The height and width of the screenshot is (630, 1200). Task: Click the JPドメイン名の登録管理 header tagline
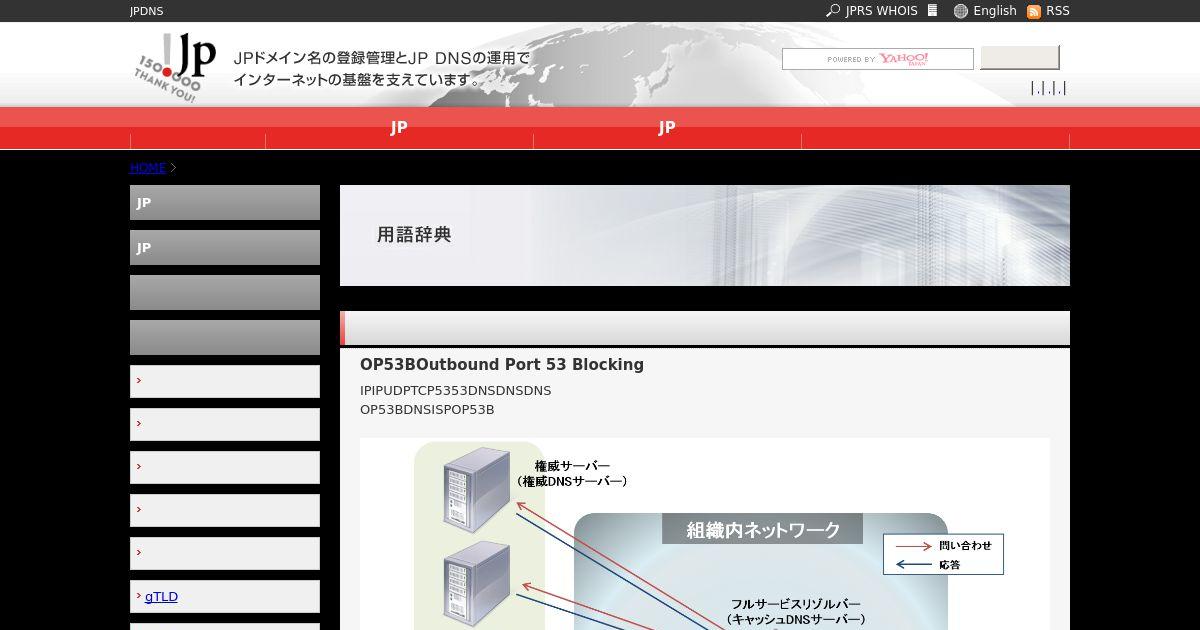[x=382, y=69]
